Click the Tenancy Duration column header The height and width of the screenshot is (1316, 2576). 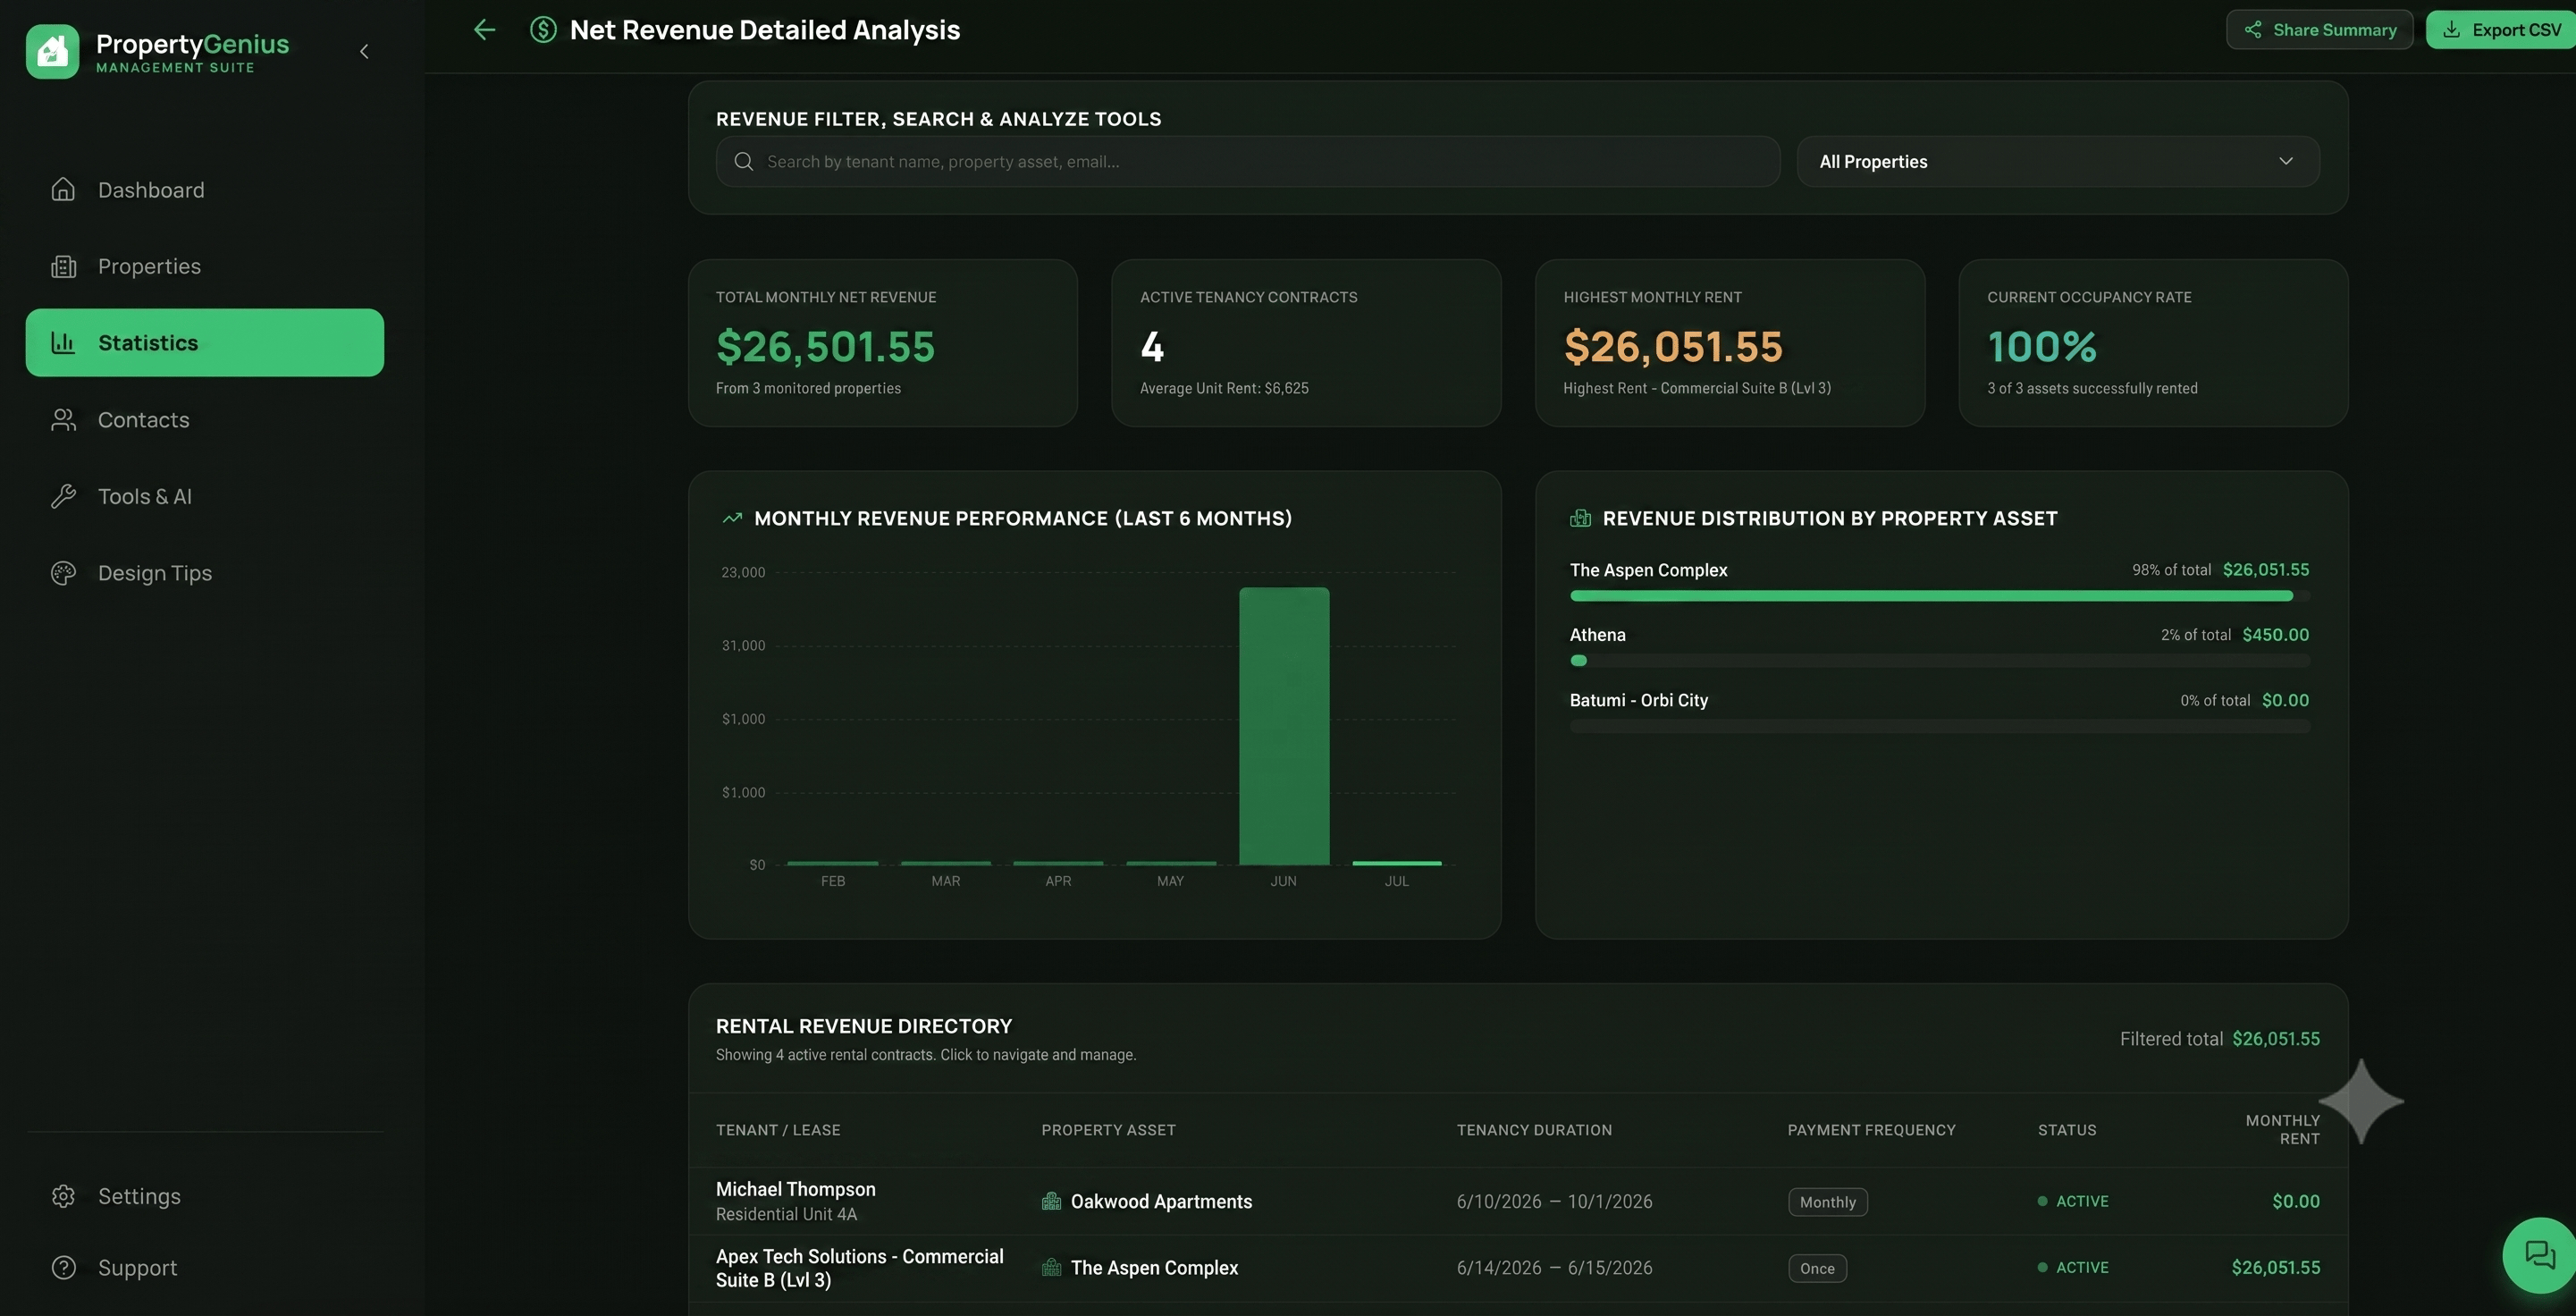click(1534, 1130)
